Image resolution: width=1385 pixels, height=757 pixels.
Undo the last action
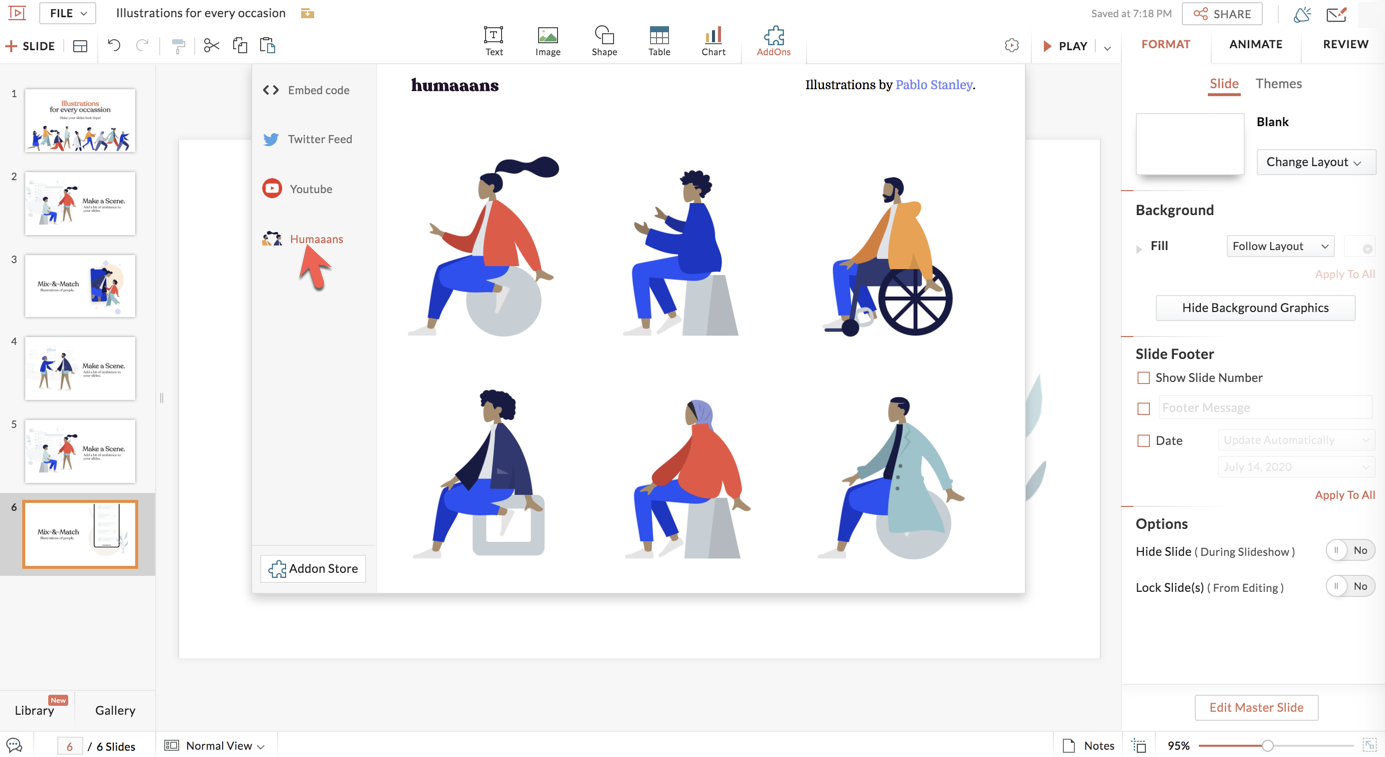[114, 46]
